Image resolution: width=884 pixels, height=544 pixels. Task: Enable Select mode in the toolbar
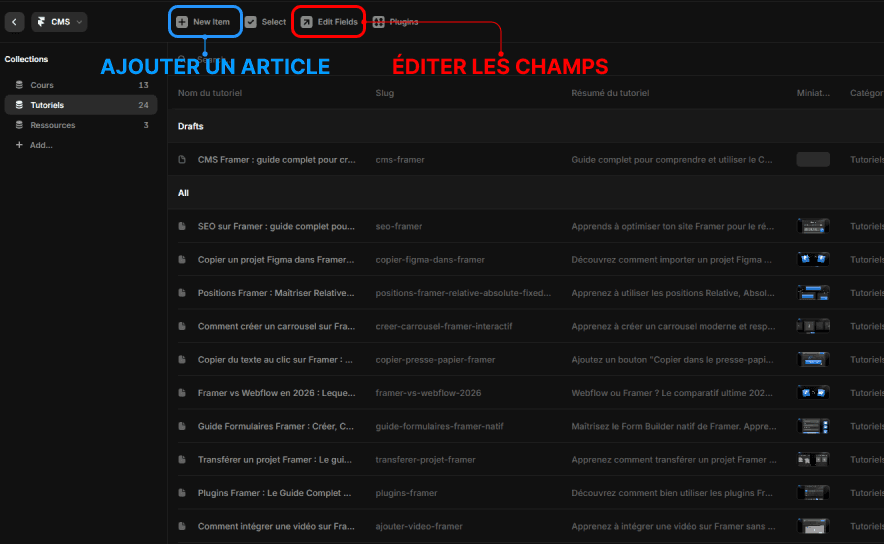tap(266, 22)
